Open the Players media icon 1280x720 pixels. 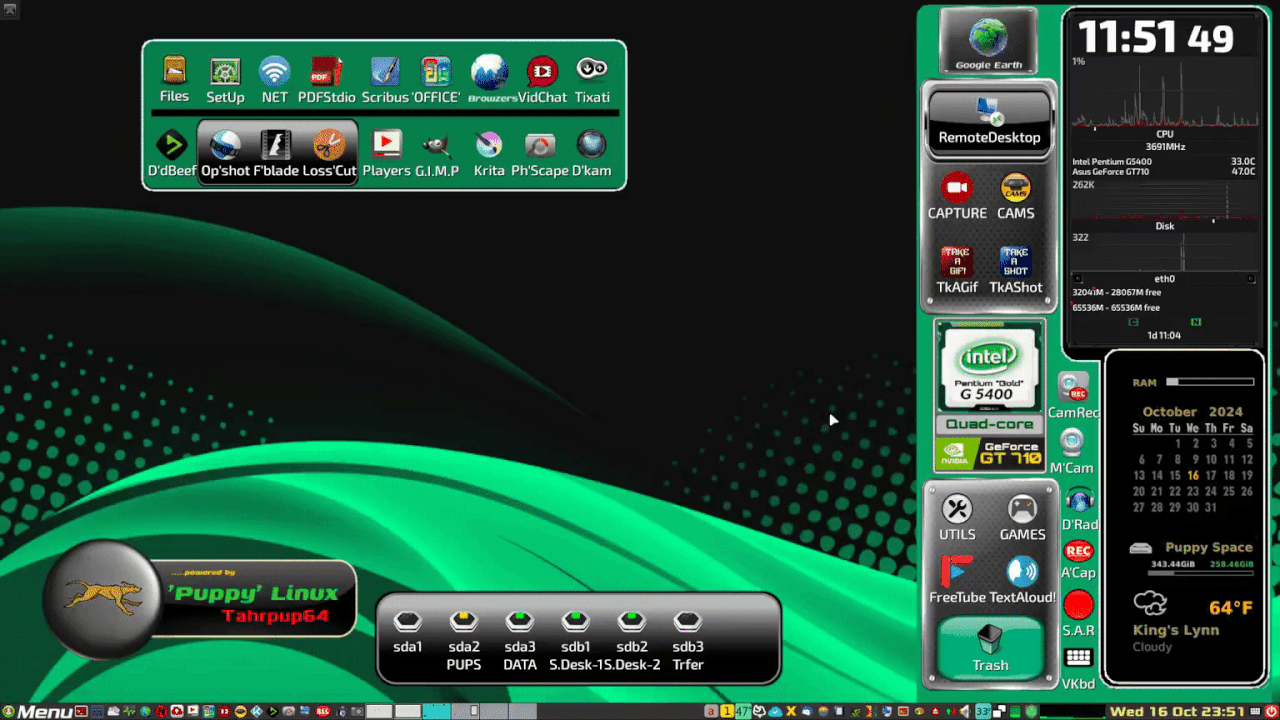tap(386, 145)
